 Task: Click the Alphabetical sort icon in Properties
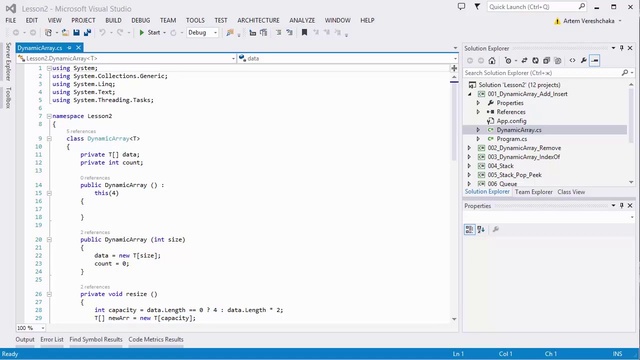(481, 229)
